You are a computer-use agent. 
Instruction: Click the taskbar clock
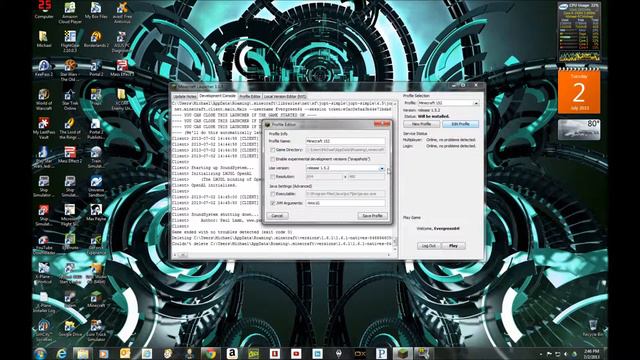click(591, 353)
